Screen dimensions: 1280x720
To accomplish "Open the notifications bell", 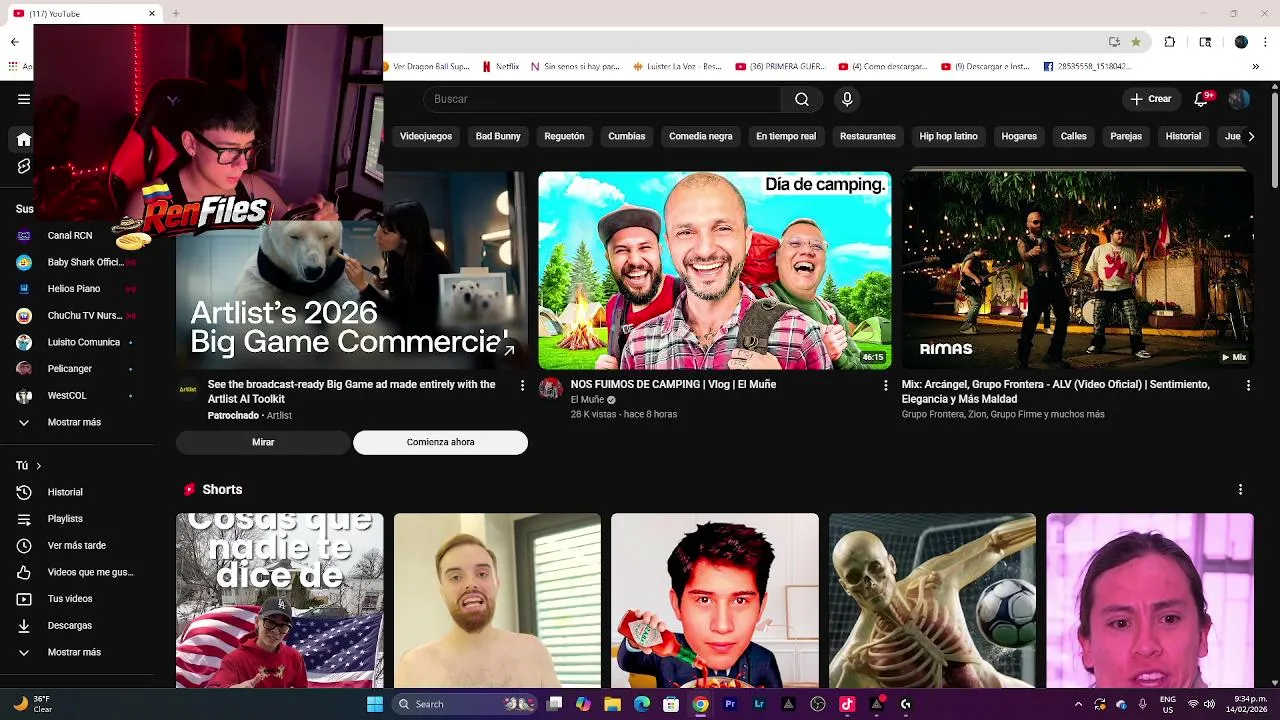I will click(1202, 99).
